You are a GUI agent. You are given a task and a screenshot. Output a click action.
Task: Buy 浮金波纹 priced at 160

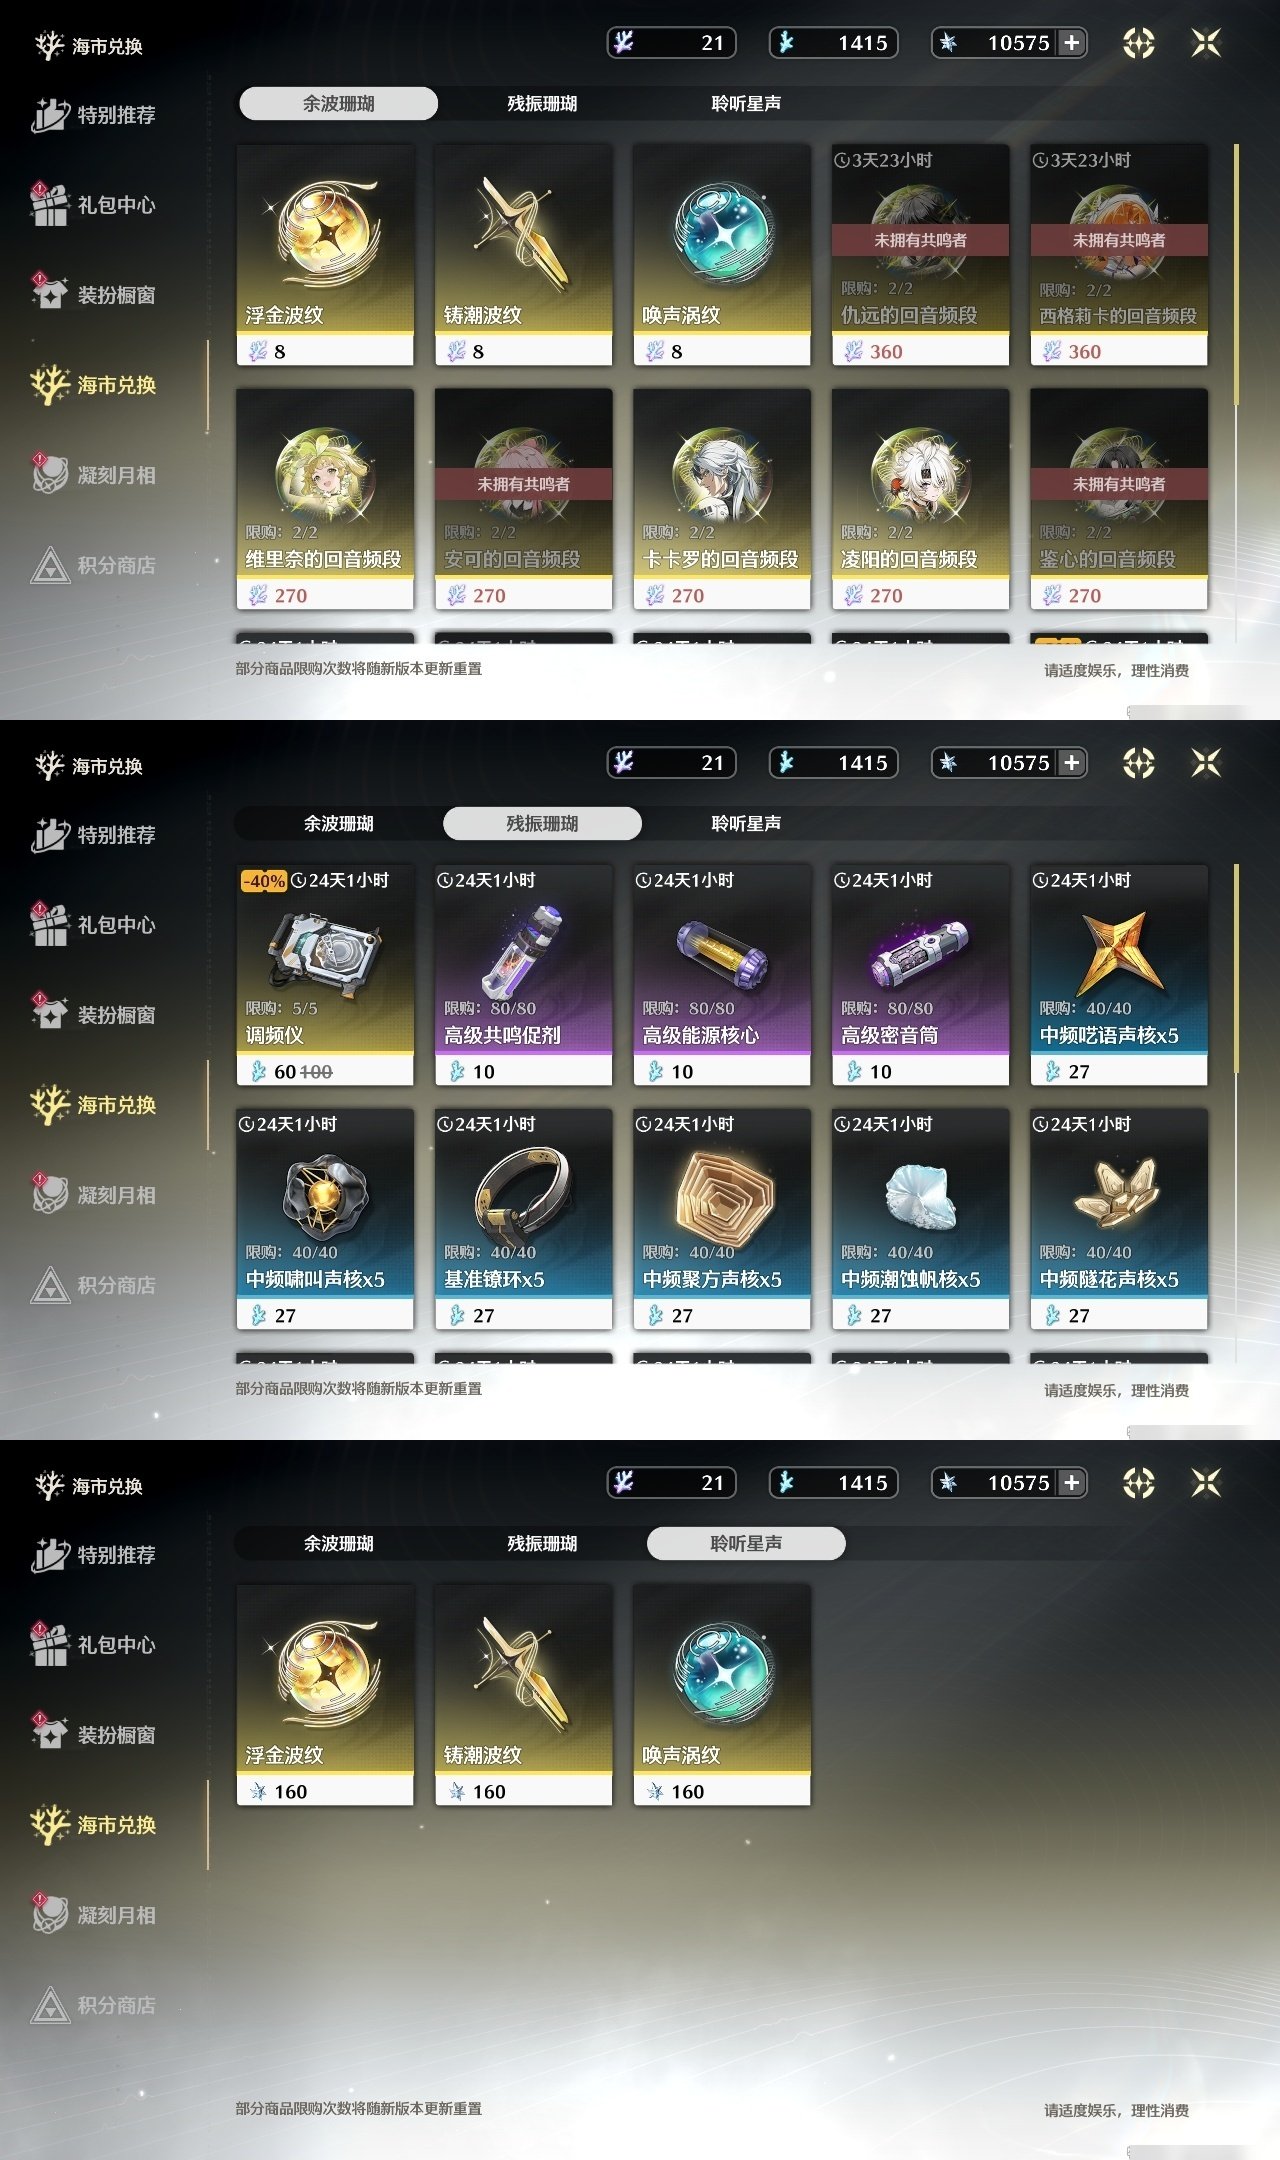coord(325,1695)
